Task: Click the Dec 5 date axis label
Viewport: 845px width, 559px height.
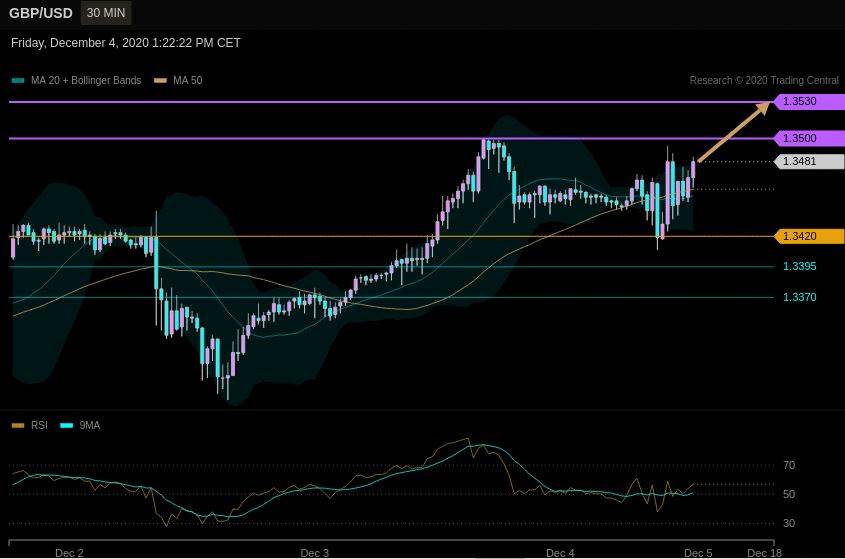Action: coord(698,553)
